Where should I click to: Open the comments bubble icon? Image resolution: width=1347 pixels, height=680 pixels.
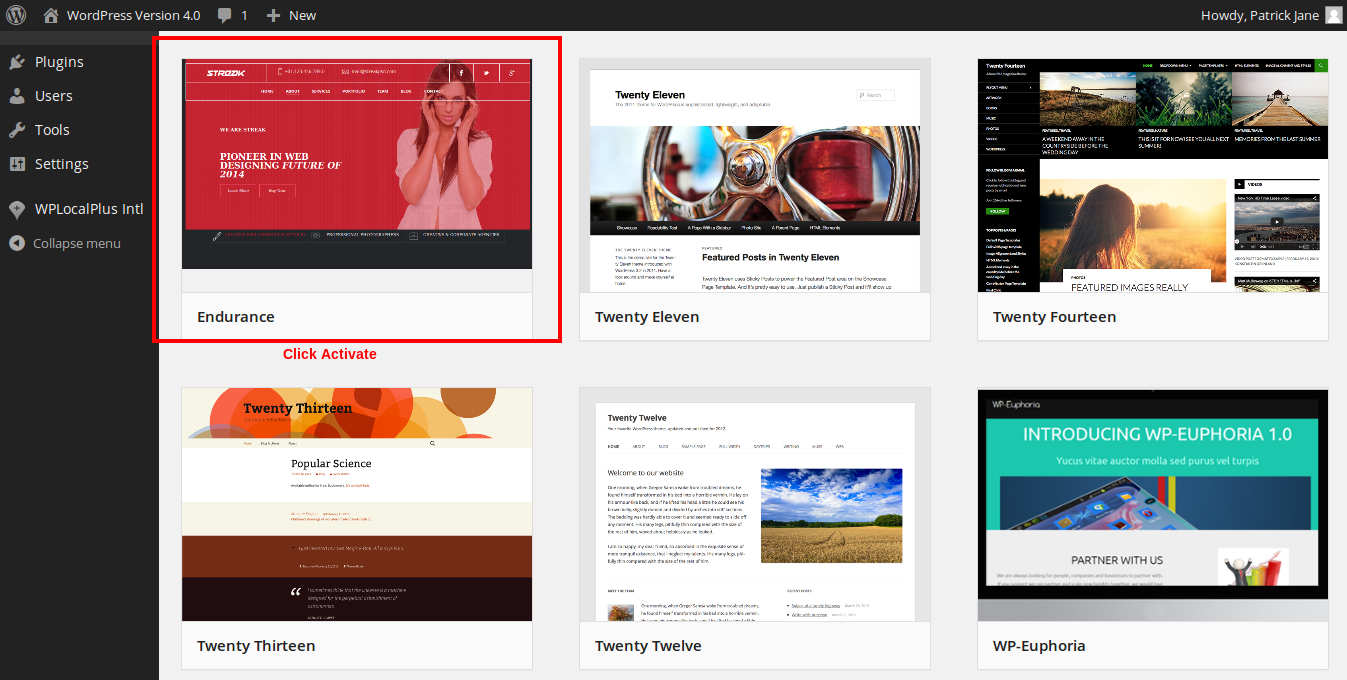tap(225, 15)
